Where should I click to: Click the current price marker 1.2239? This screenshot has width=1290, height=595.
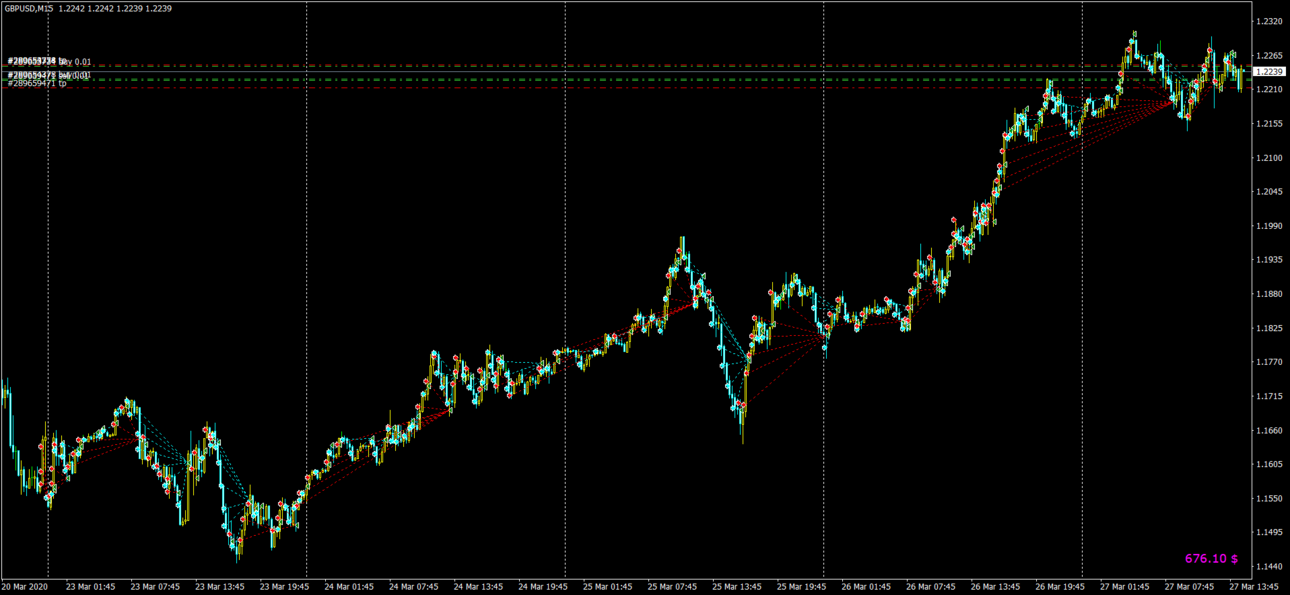point(1269,72)
